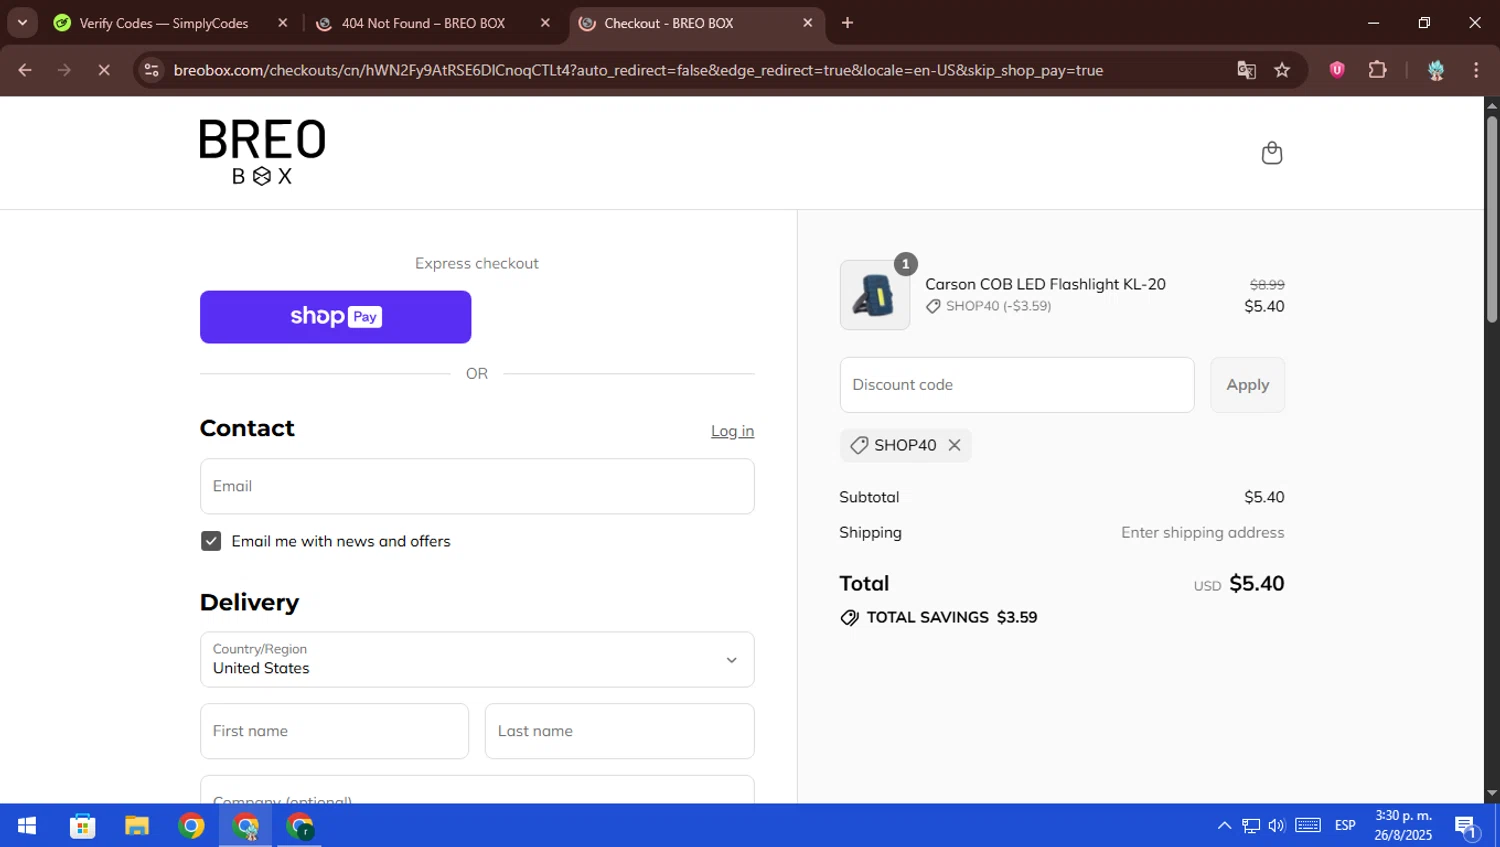Screen dimensions: 1500x847
Task: Click the TOTAL SAVINGS $3.59 text
Action: (952, 618)
